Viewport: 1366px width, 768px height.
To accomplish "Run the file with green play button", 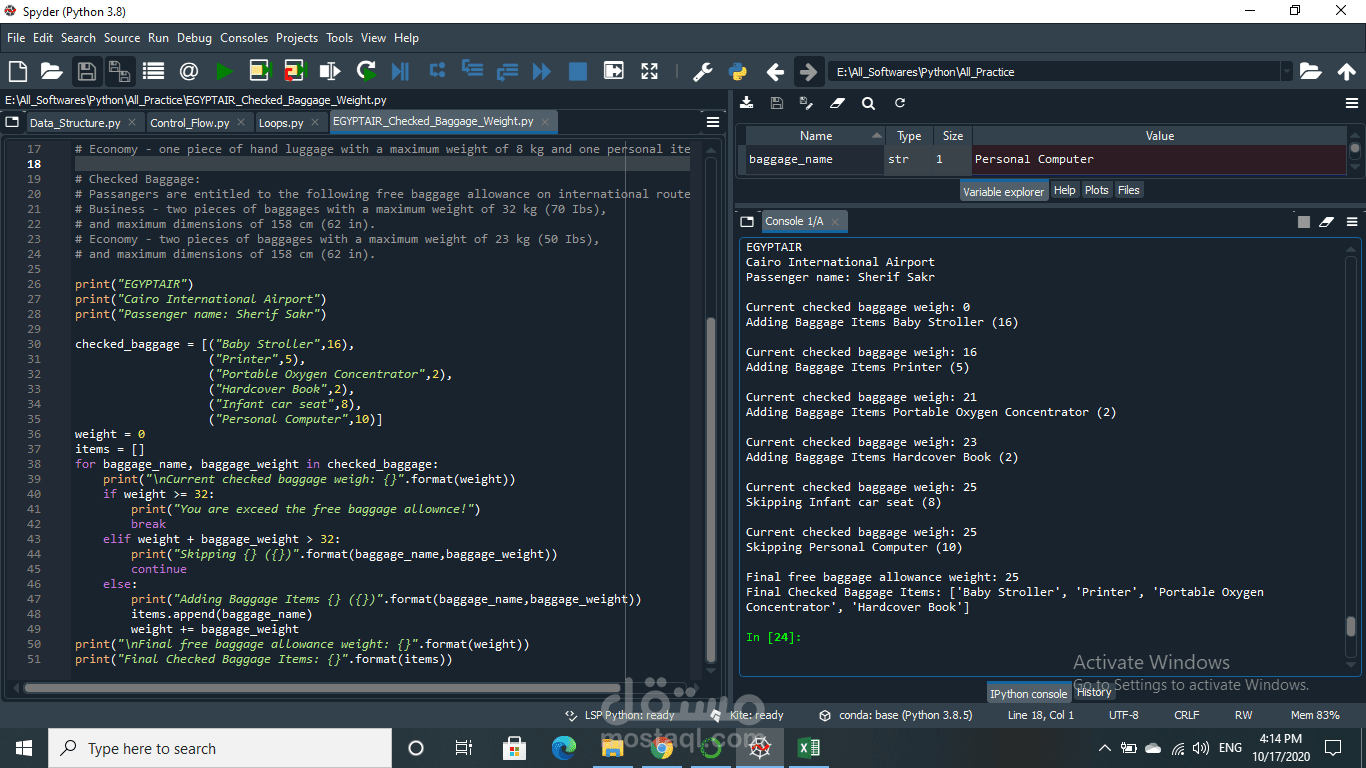I will click(224, 71).
